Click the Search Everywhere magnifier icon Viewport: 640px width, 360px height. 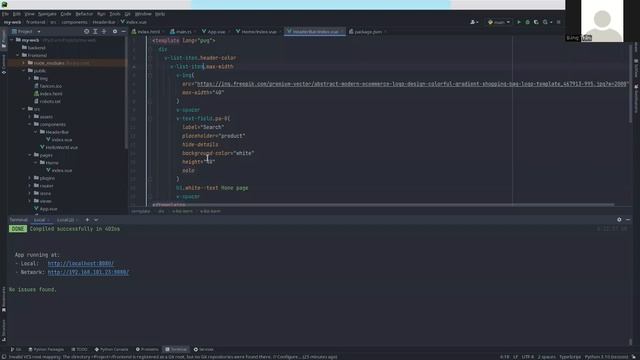pyautogui.click(x=545, y=22)
